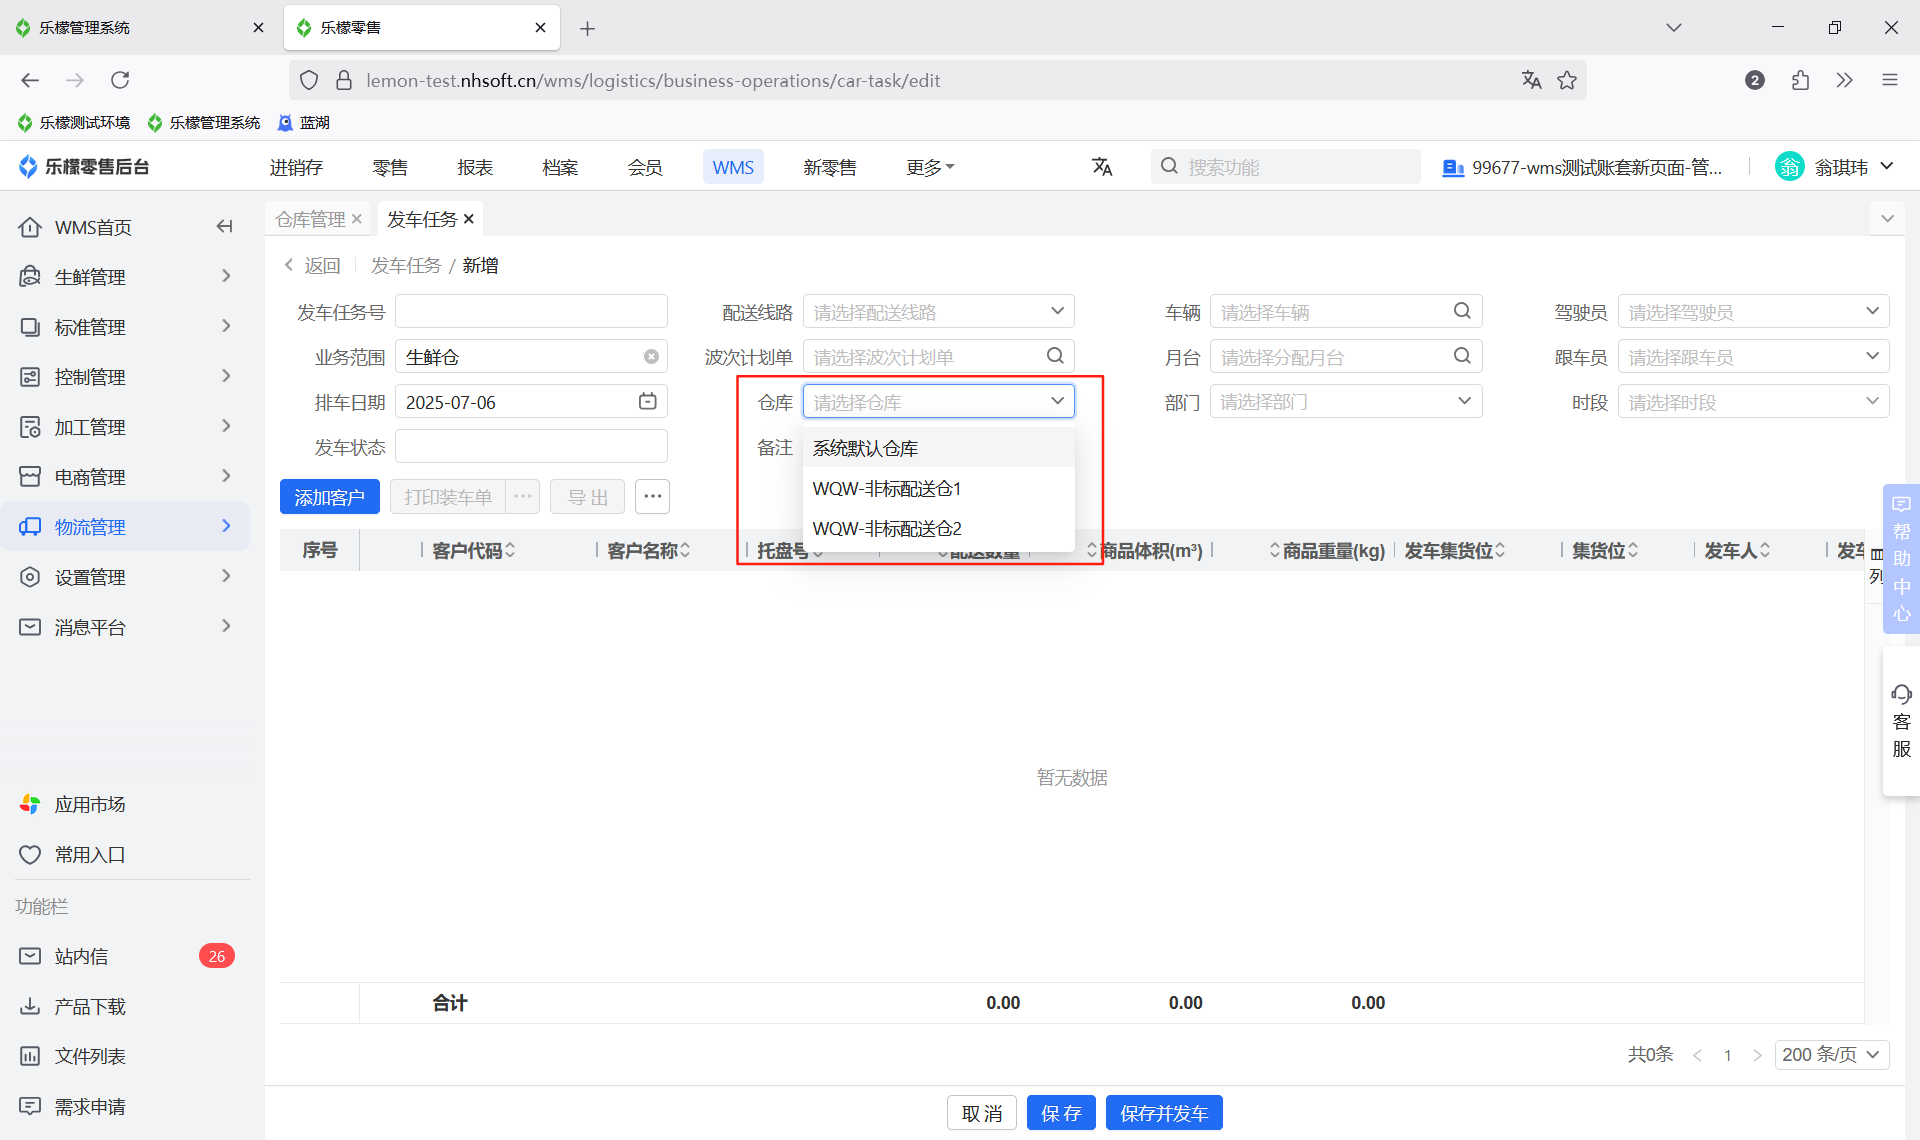
Task: Open 客服 support widget
Action: tap(1901, 721)
